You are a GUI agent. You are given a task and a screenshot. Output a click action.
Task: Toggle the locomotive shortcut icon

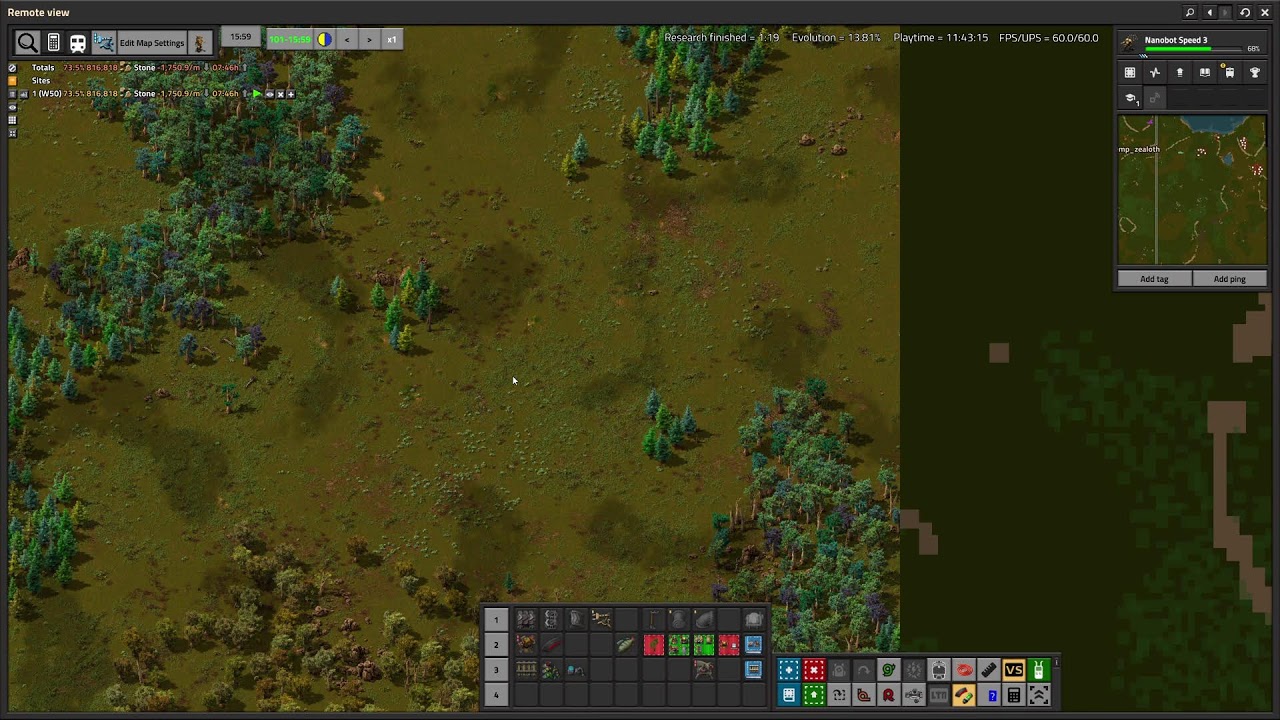(x=939, y=670)
